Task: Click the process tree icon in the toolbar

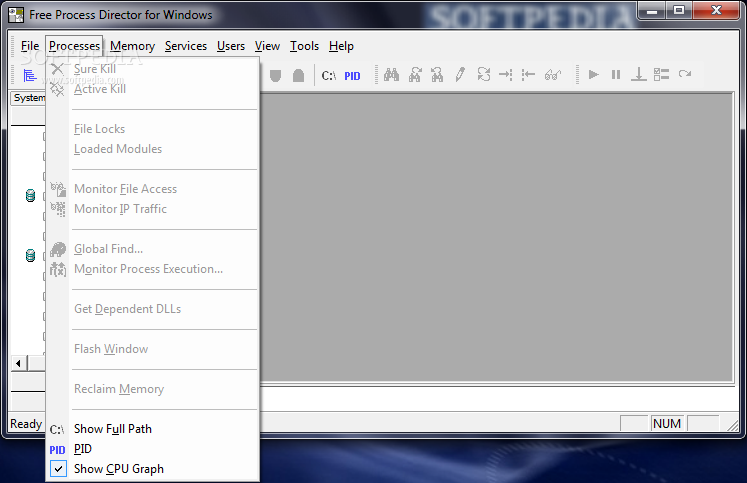Action: 30,75
